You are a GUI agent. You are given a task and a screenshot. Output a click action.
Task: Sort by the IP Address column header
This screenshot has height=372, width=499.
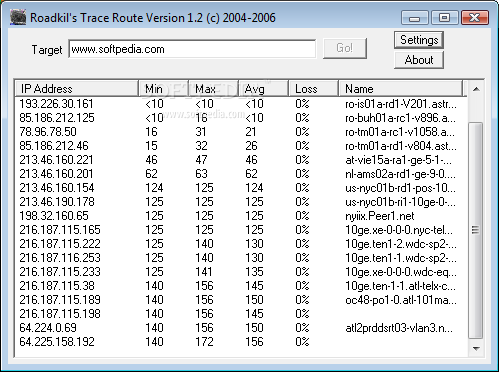77,89
